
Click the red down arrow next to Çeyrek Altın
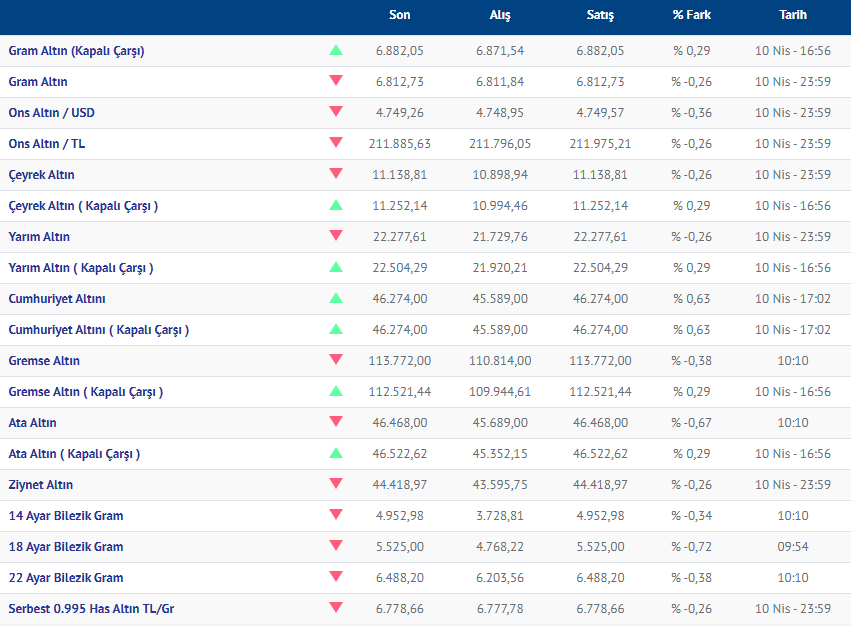(336, 174)
